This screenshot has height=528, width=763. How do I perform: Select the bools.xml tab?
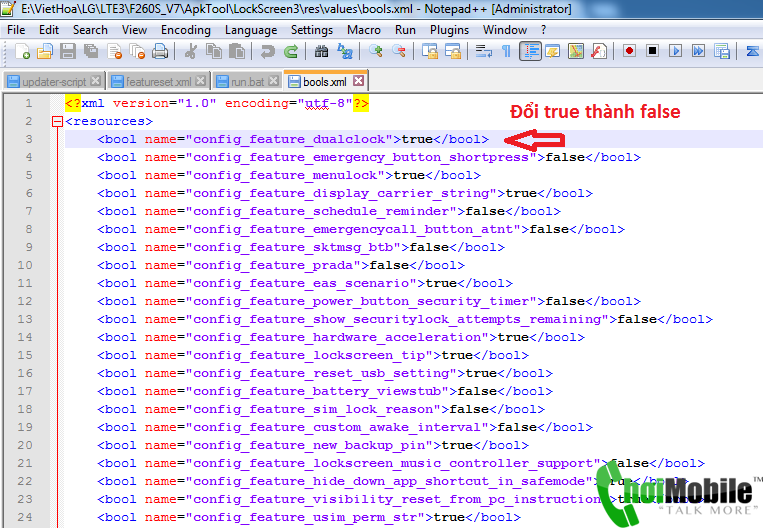click(325, 81)
